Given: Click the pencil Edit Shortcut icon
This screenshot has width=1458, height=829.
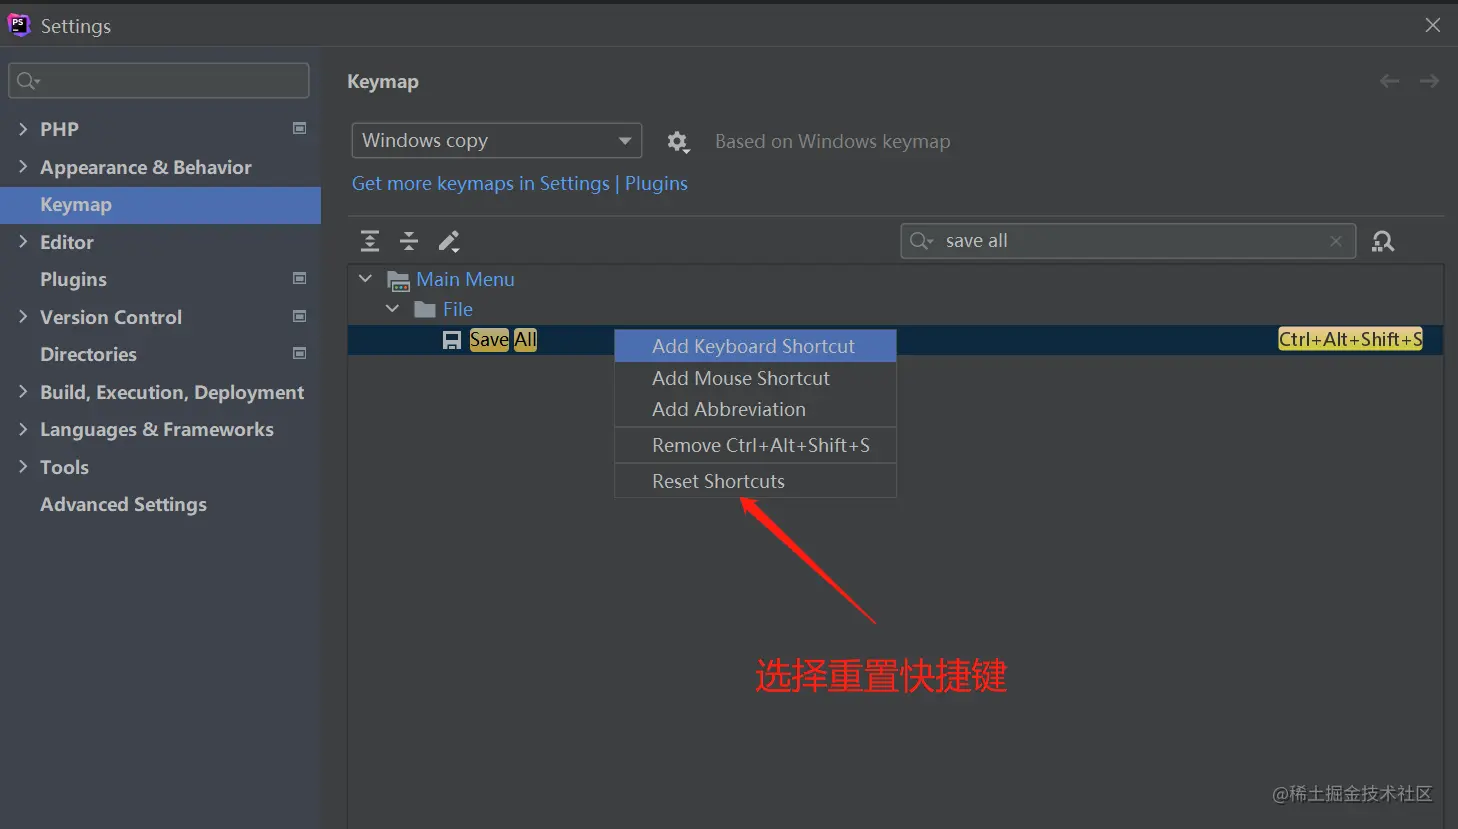Looking at the screenshot, I should (x=449, y=241).
